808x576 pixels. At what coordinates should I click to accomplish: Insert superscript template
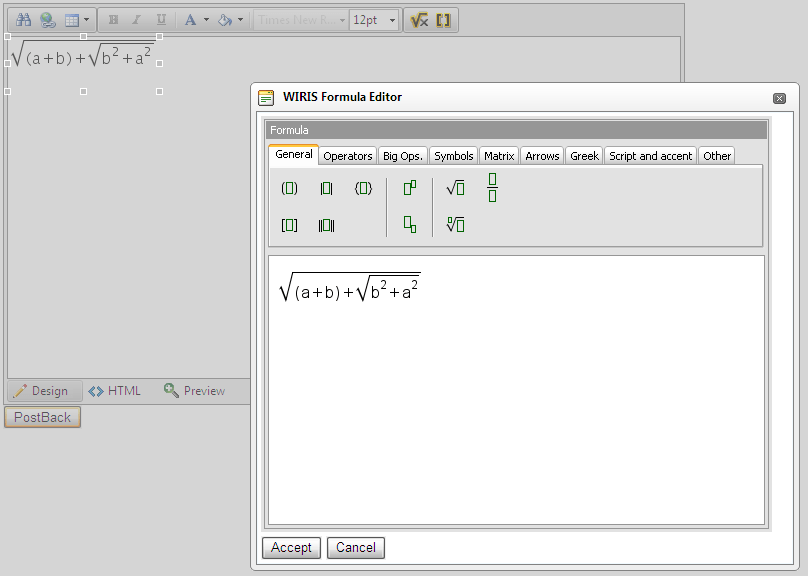[x=410, y=188]
